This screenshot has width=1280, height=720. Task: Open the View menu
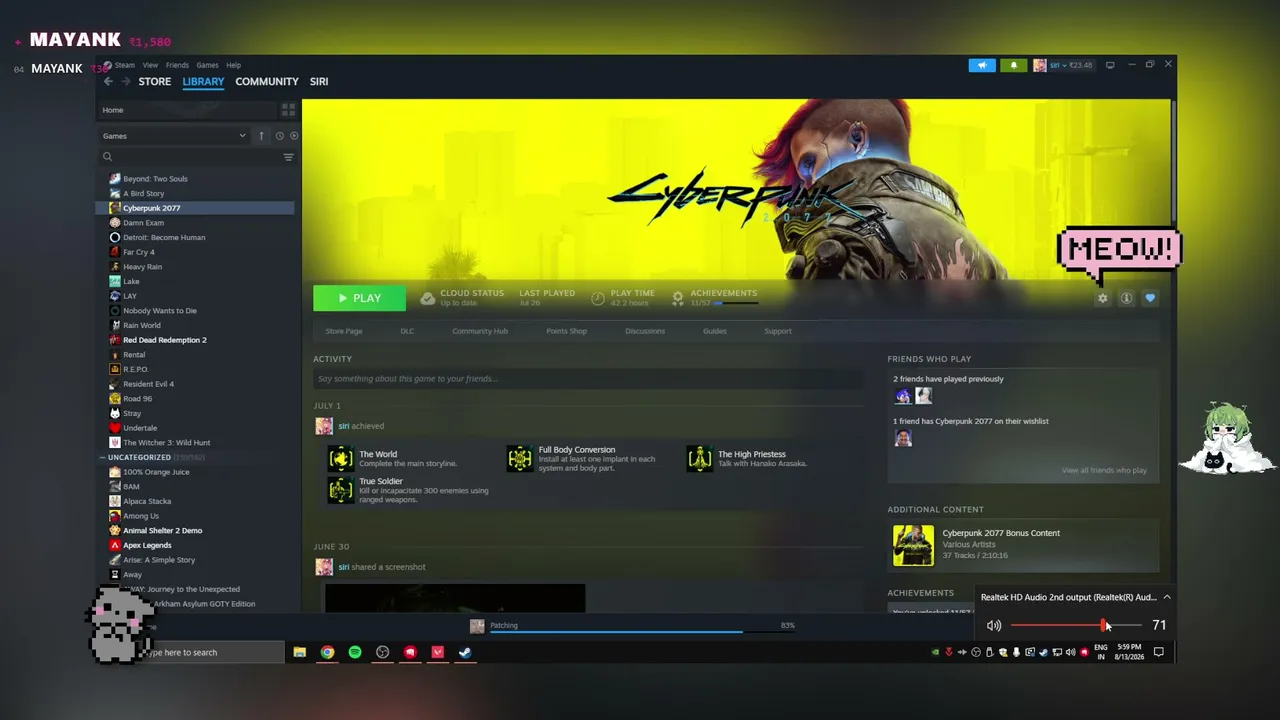click(x=150, y=65)
